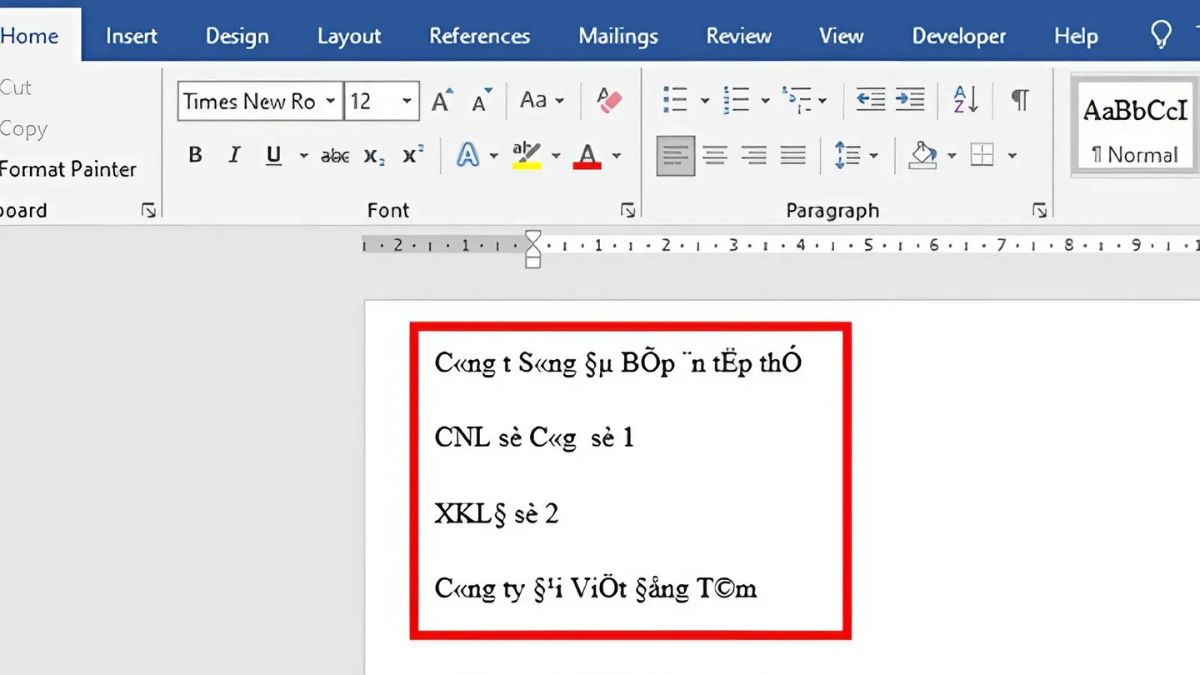Viewport: 1200px width, 675px height.
Task: Toggle Superscript formatting
Action: [413, 155]
